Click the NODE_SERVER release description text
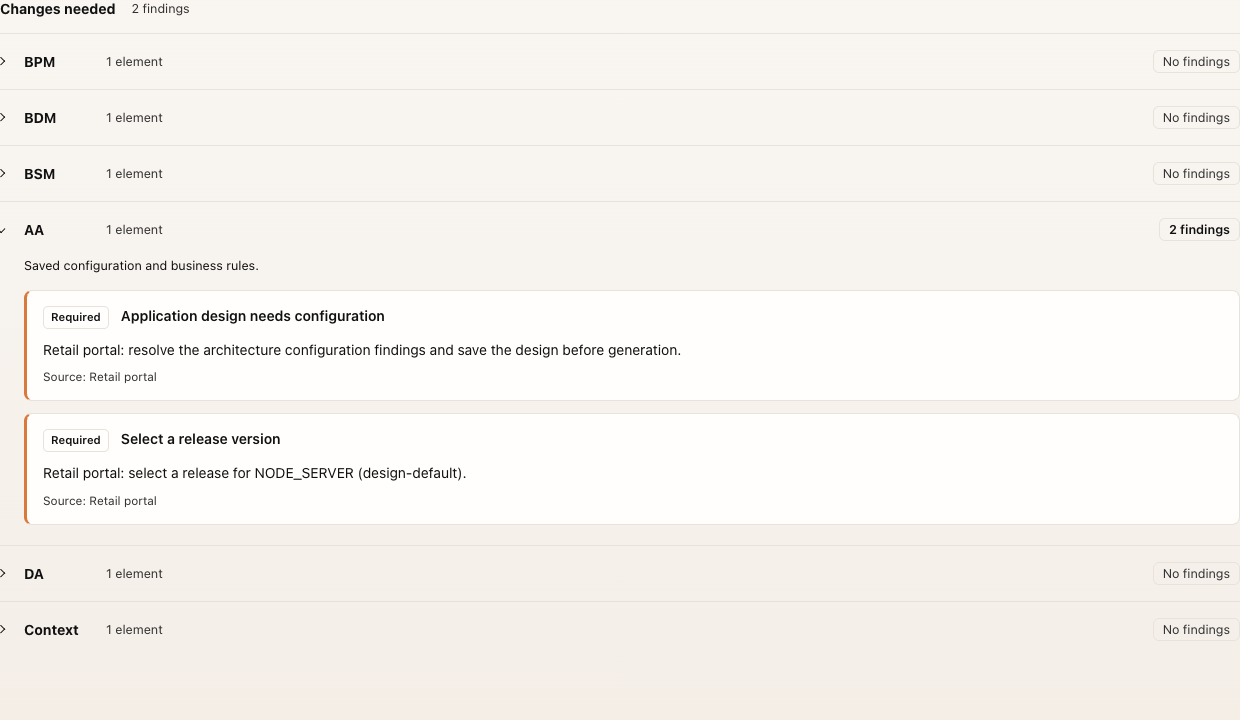Image resolution: width=1240 pixels, height=720 pixels. pyautogui.click(x=255, y=473)
